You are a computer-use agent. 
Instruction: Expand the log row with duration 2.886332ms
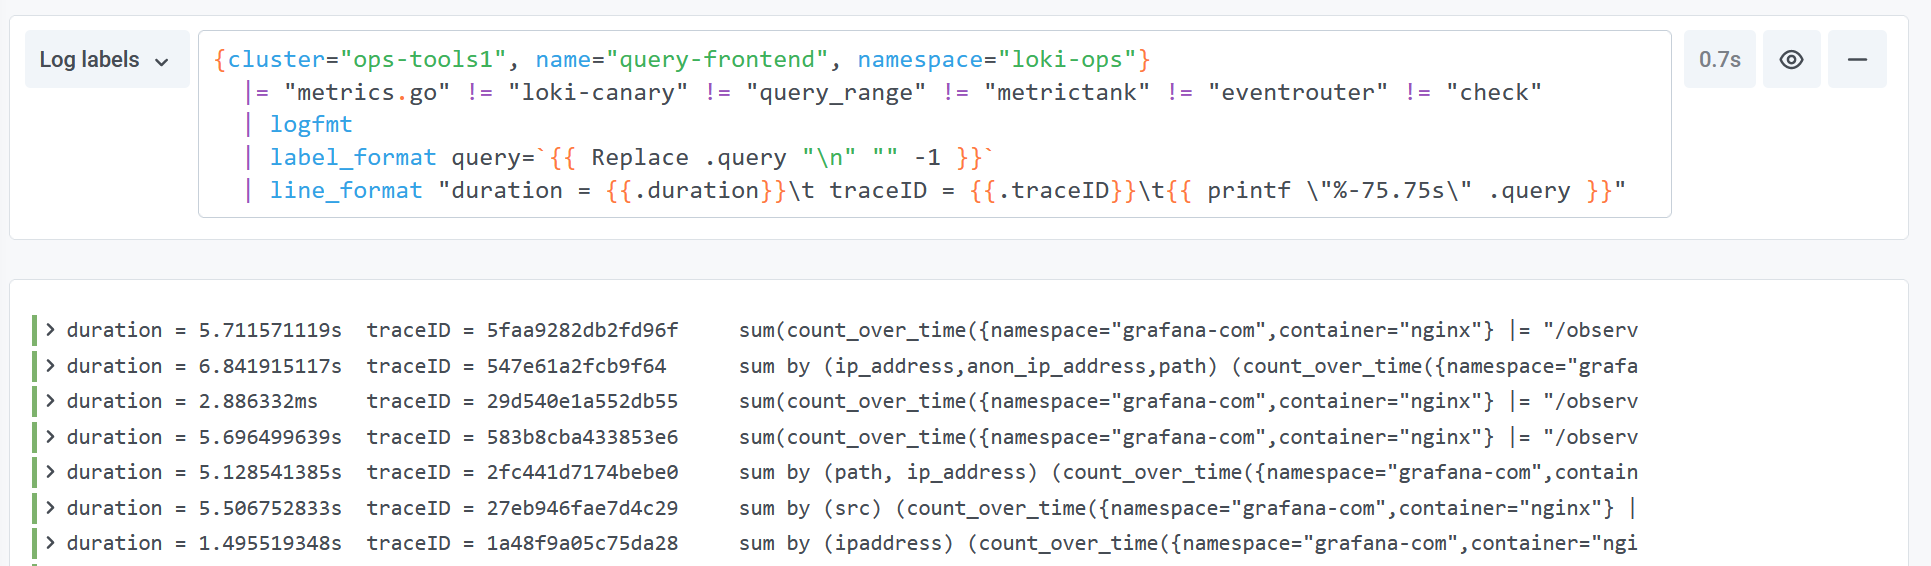50,401
